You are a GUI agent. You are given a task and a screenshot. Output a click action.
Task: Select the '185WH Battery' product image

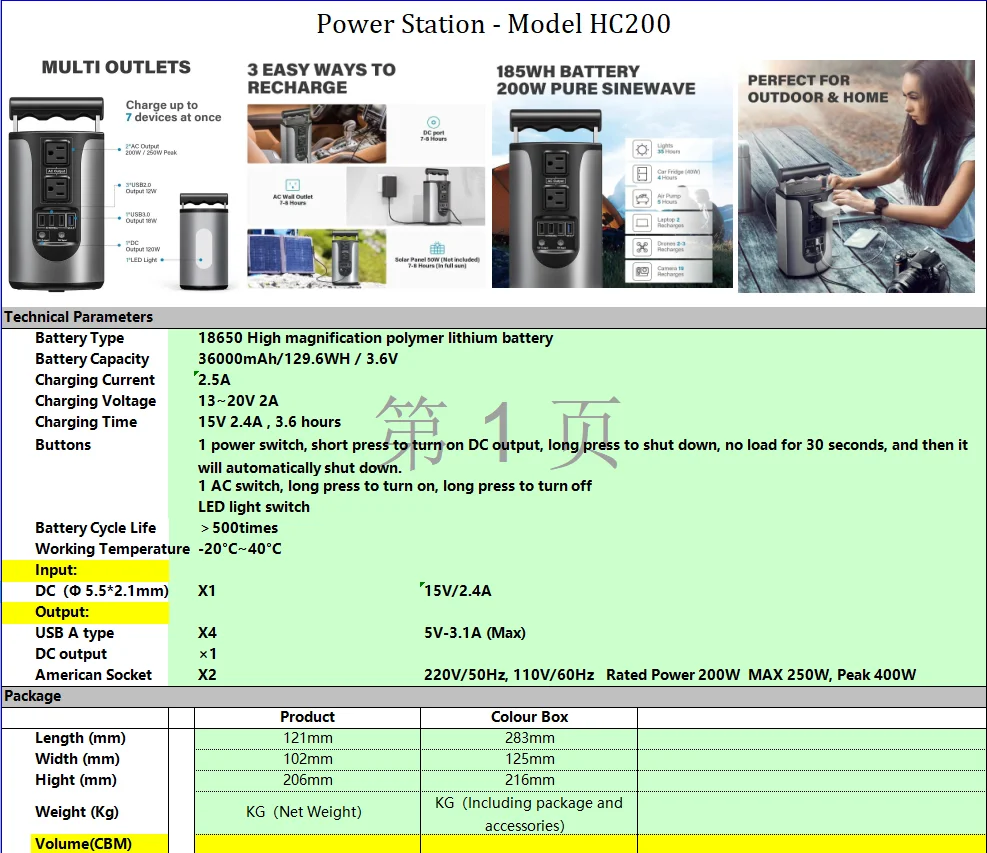[x=612, y=174]
